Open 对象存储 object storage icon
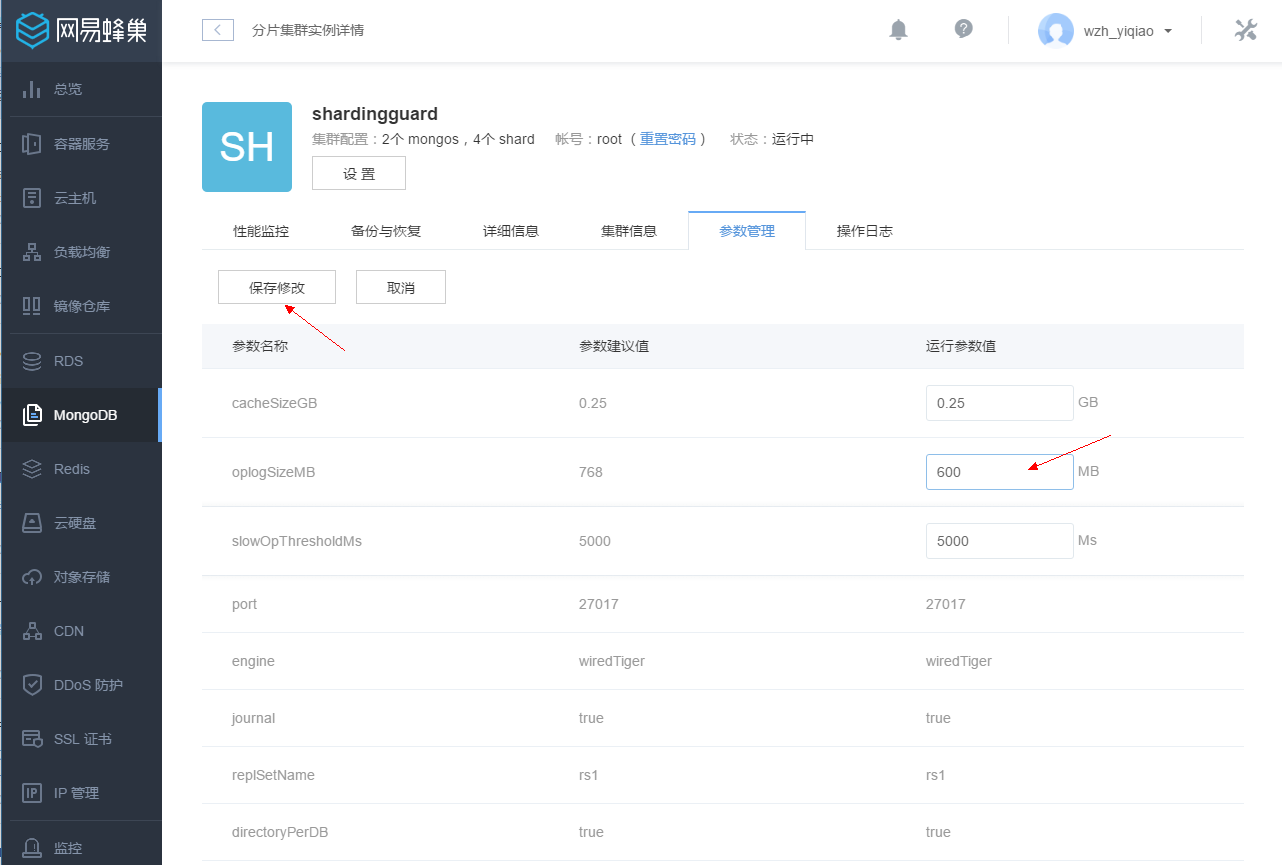Viewport: 1282px width, 865px height. point(32,577)
